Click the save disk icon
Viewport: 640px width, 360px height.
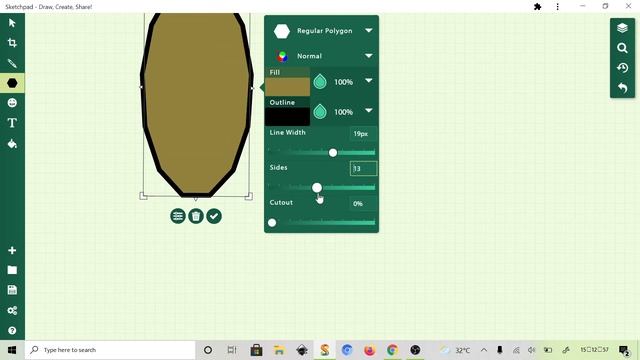coord(12,290)
